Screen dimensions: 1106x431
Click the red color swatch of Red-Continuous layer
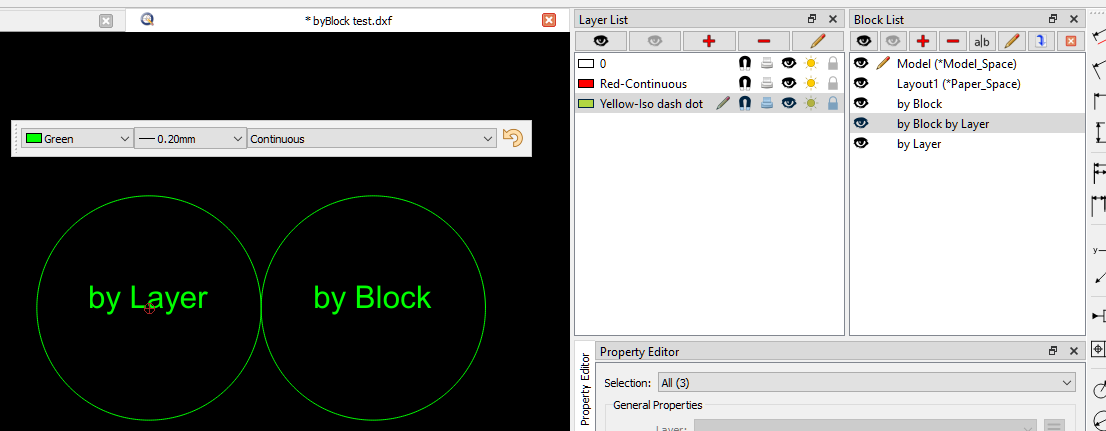[x=586, y=84]
